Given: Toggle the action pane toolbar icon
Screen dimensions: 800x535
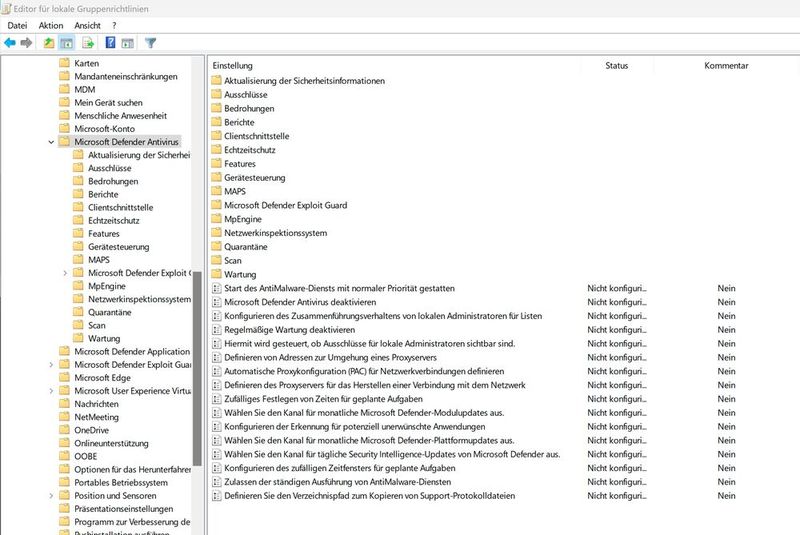Looking at the screenshot, I should click(128, 43).
